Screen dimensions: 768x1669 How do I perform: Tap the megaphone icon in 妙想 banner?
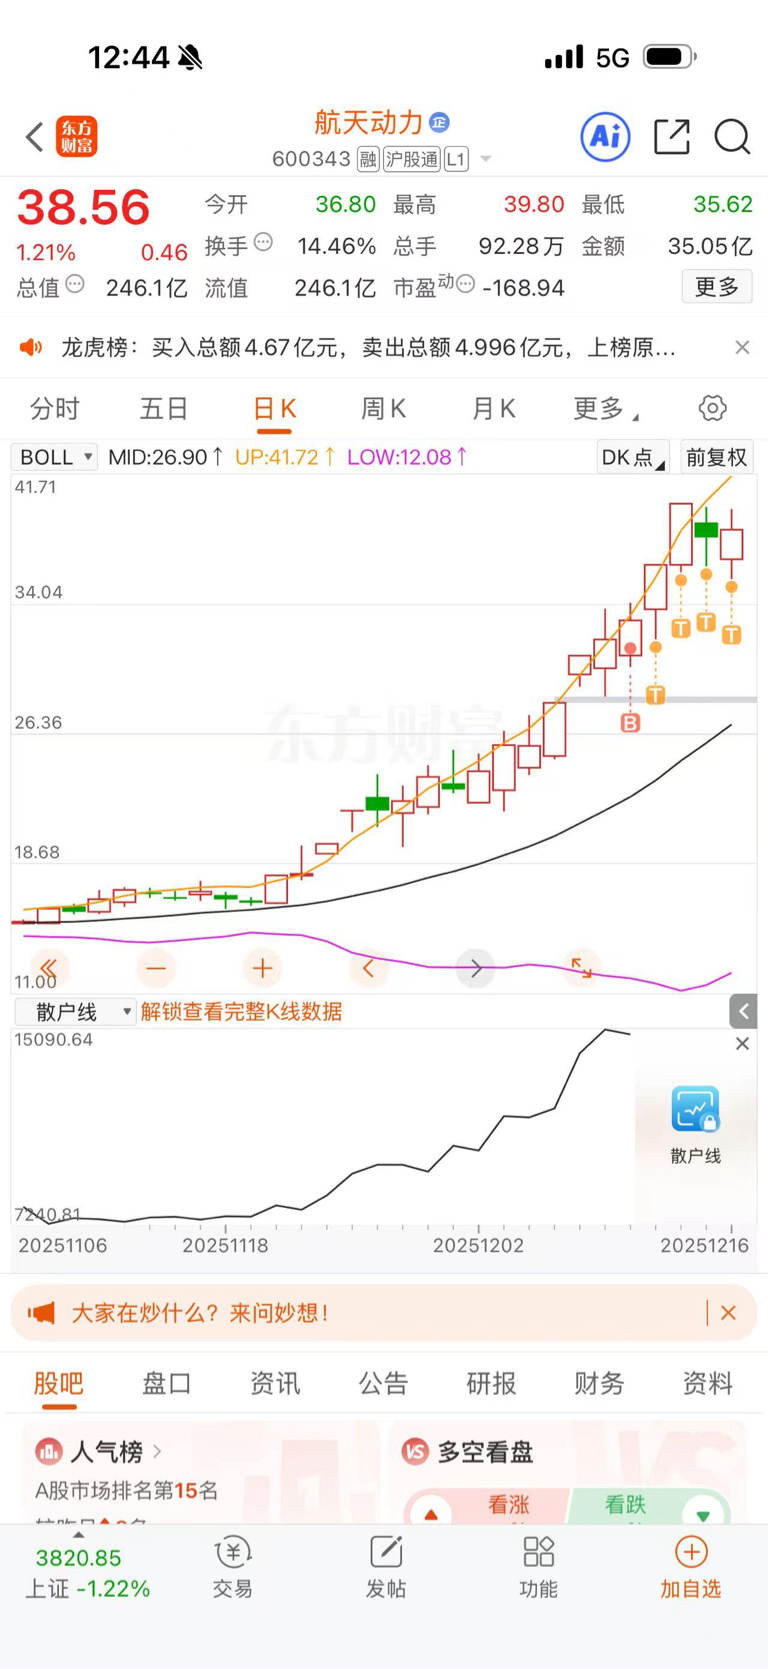click(41, 1313)
